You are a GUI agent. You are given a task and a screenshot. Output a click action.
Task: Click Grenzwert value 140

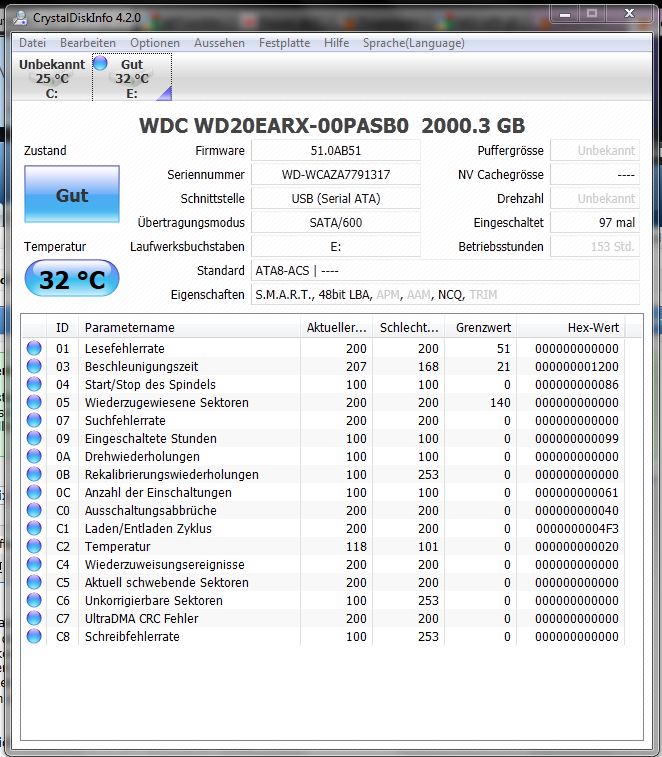tap(500, 403)
